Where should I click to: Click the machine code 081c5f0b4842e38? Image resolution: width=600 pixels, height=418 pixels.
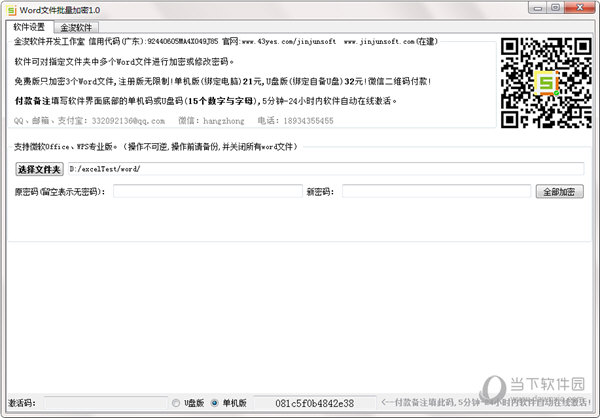click(x=315, y=403)
